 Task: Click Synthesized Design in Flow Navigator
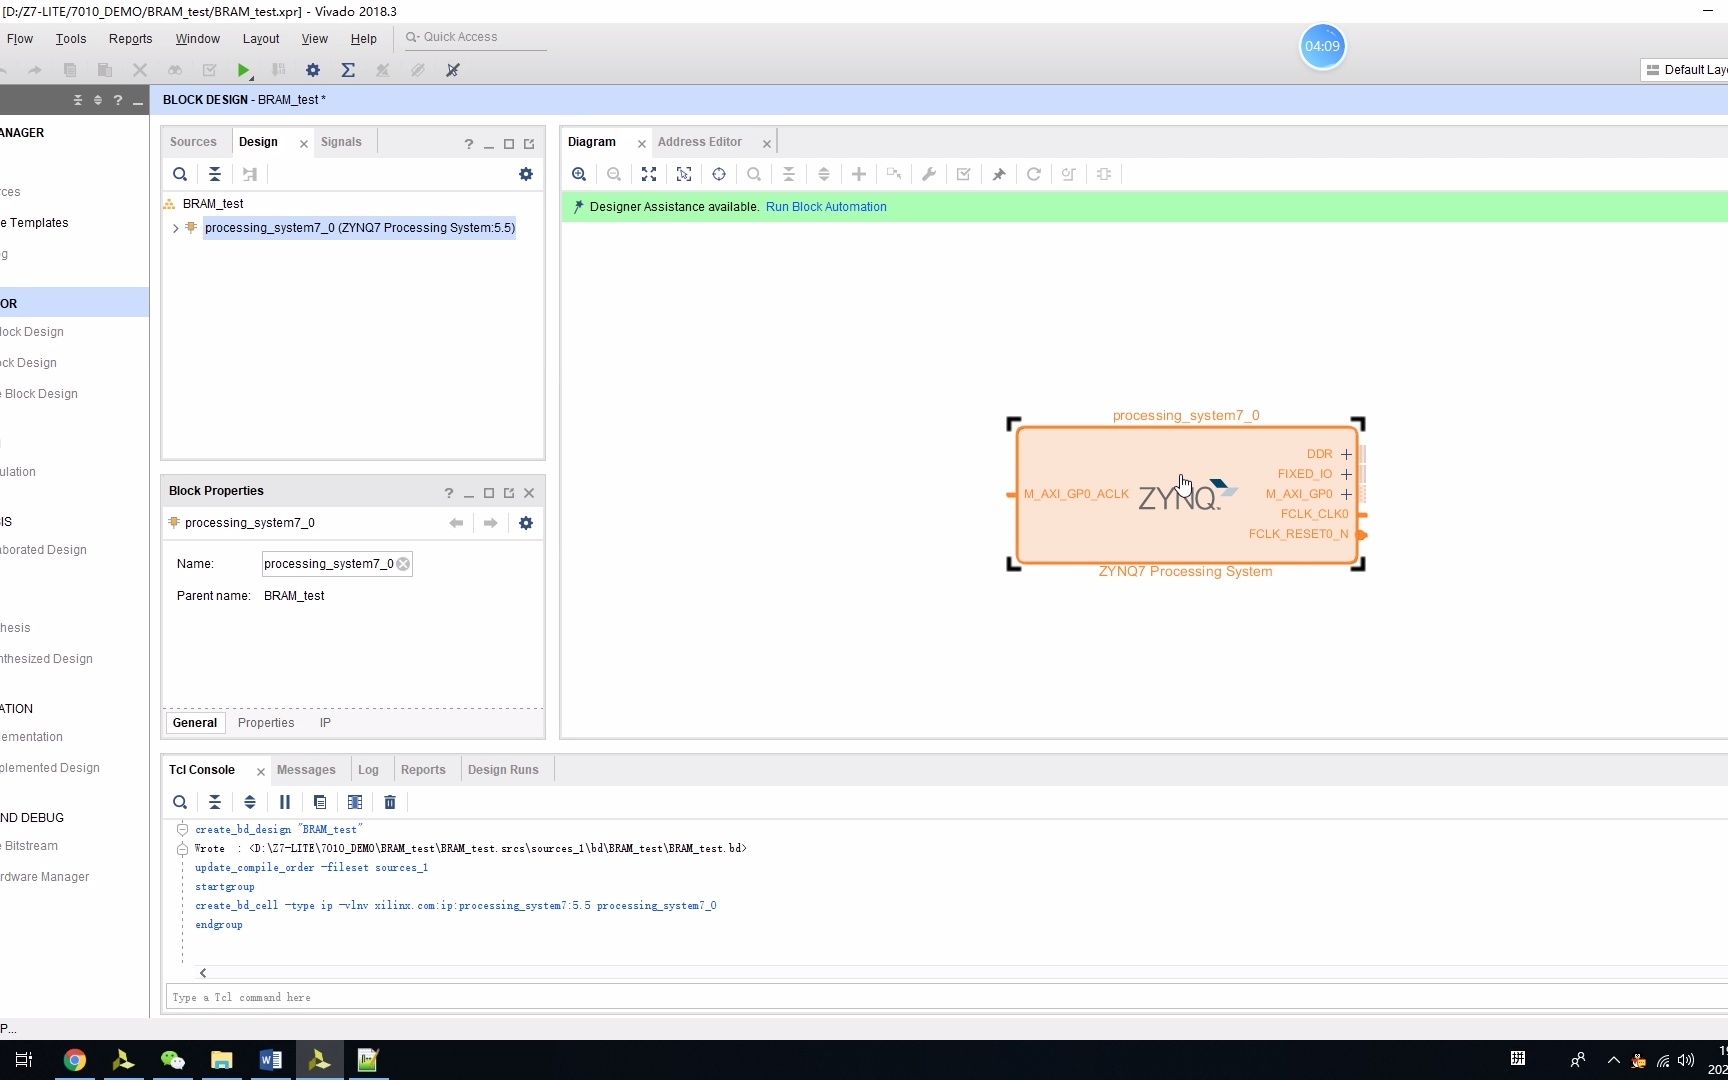[x=46, y=659]
